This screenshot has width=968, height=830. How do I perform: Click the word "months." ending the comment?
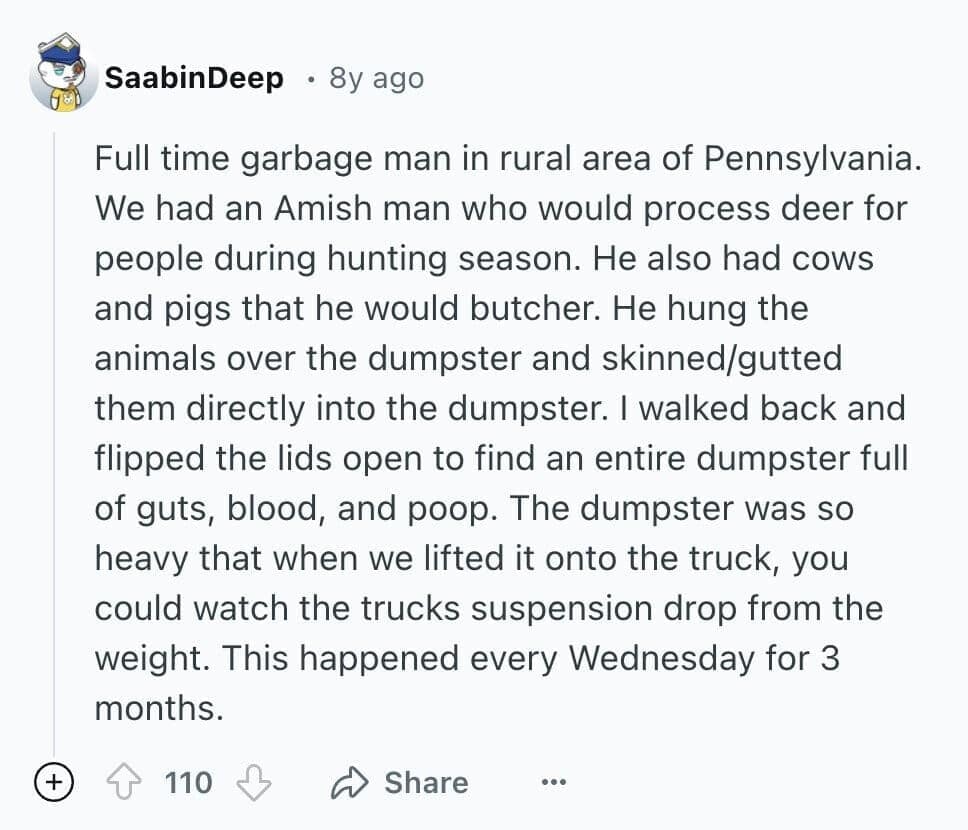(x=156, y=709)
